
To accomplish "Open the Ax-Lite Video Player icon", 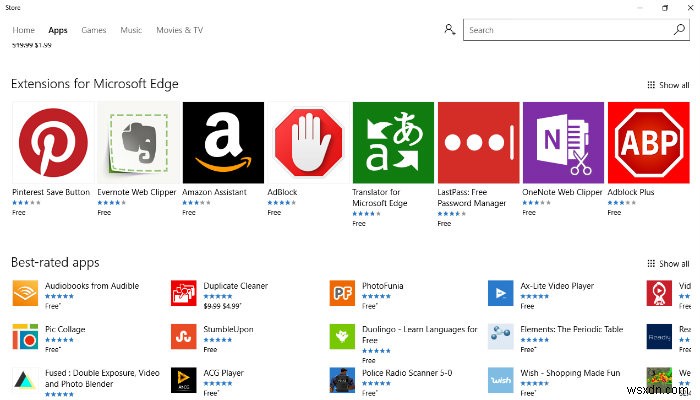I will (x=500, y=293).
